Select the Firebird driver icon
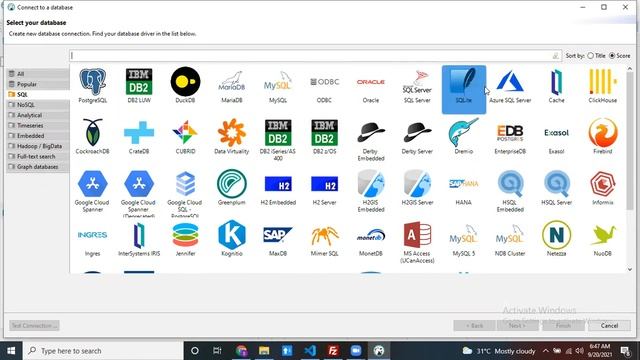Screen dimensions: 640x360 click(x=603, y=136)
